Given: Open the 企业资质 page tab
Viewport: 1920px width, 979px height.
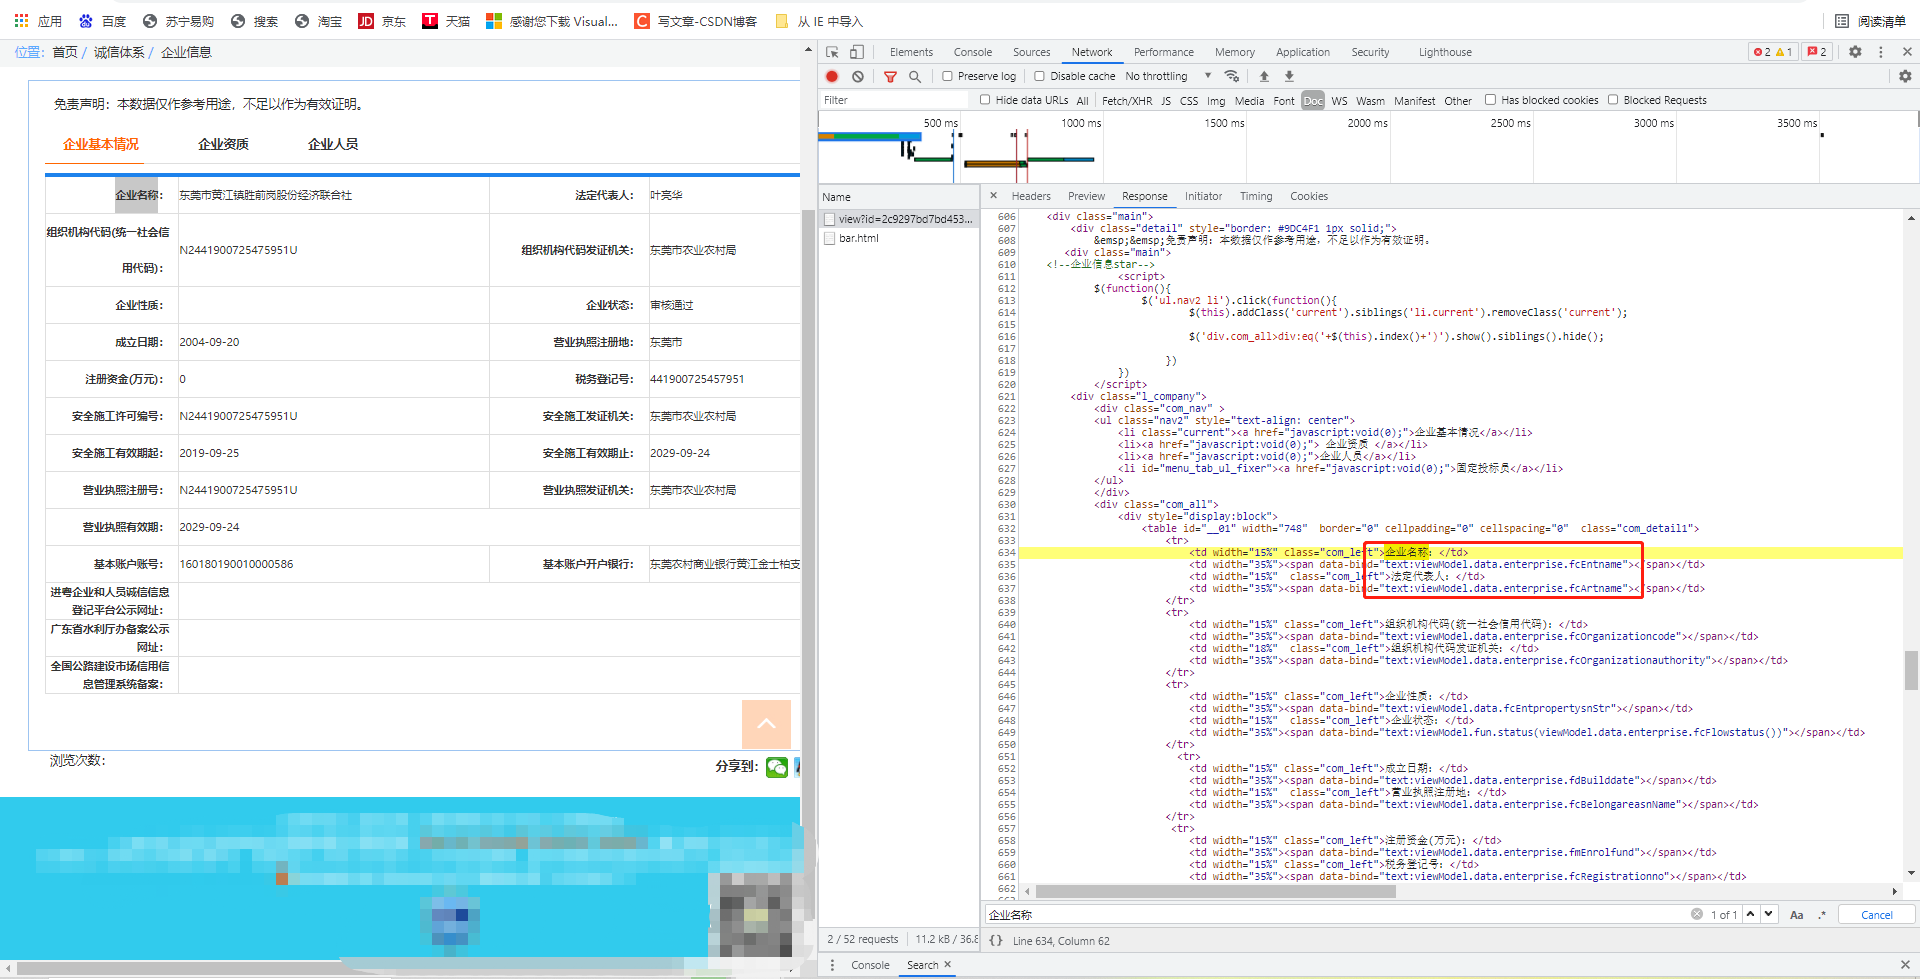Looking at the screenshot, I should click(223, 144).
